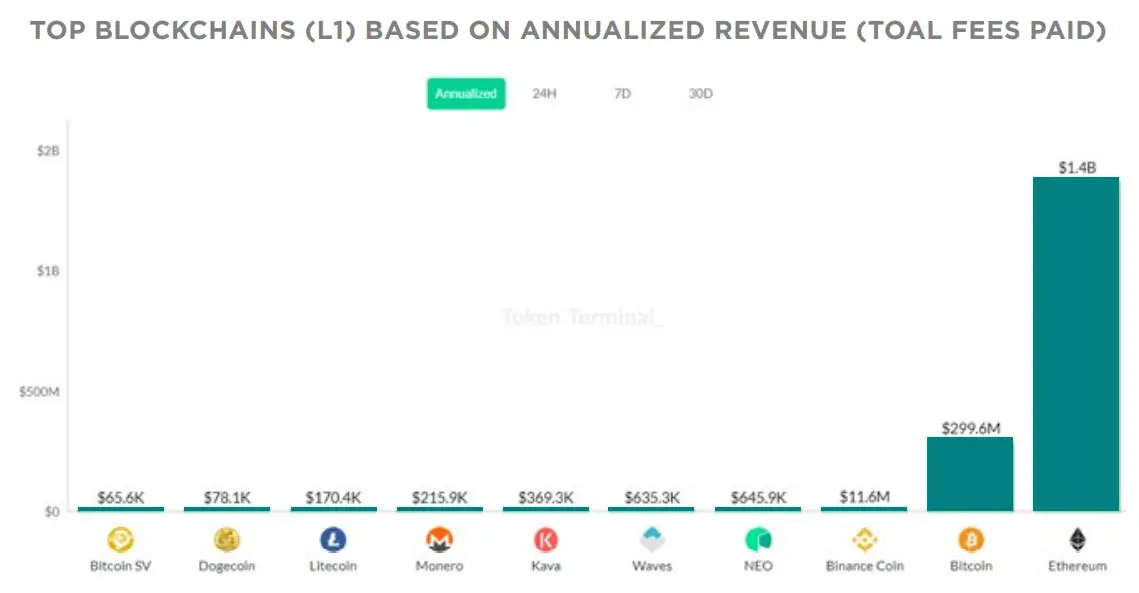Click the $1B y-axis label
This screenshot has width=1139, height=593.
click(49, 271)
